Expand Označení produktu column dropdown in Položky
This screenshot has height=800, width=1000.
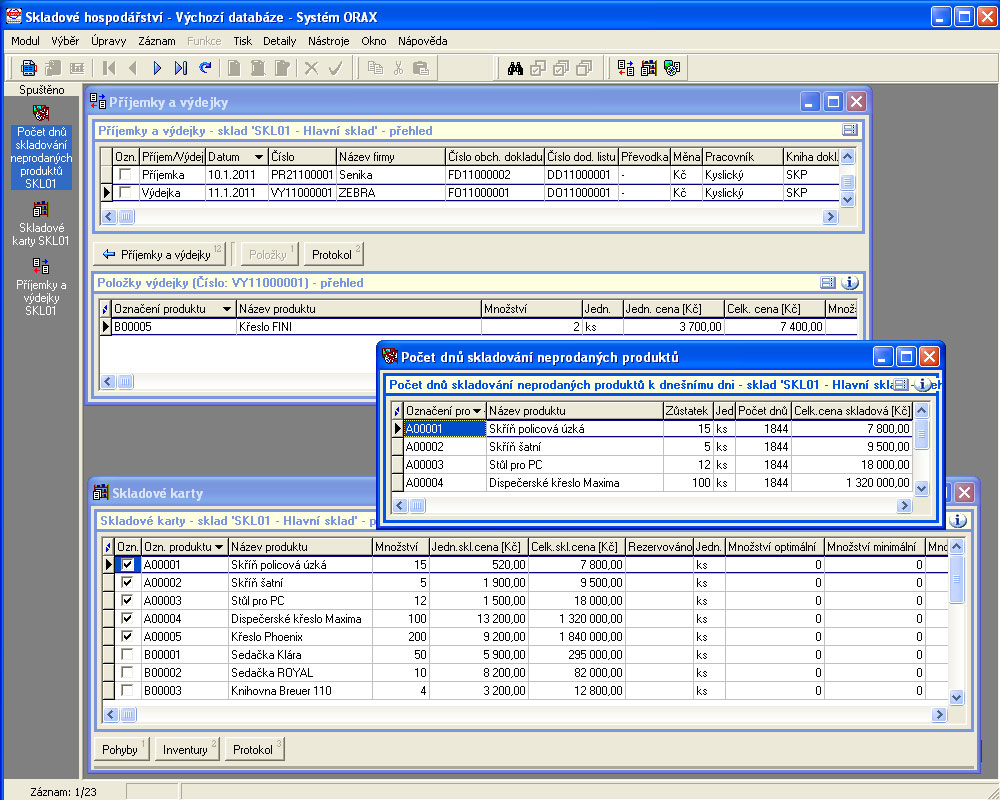[x=227, y=309]
